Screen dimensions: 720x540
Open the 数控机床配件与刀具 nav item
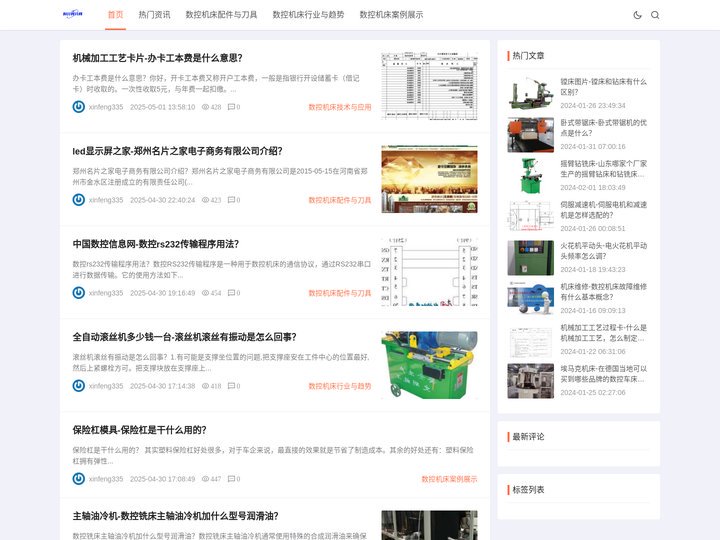(221, 15)
